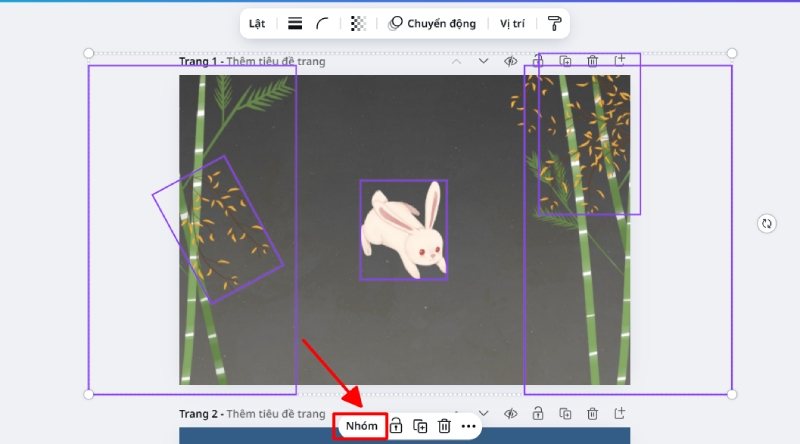
Task: Open the Vị trí (Position) panel
Action: [512, 23]
